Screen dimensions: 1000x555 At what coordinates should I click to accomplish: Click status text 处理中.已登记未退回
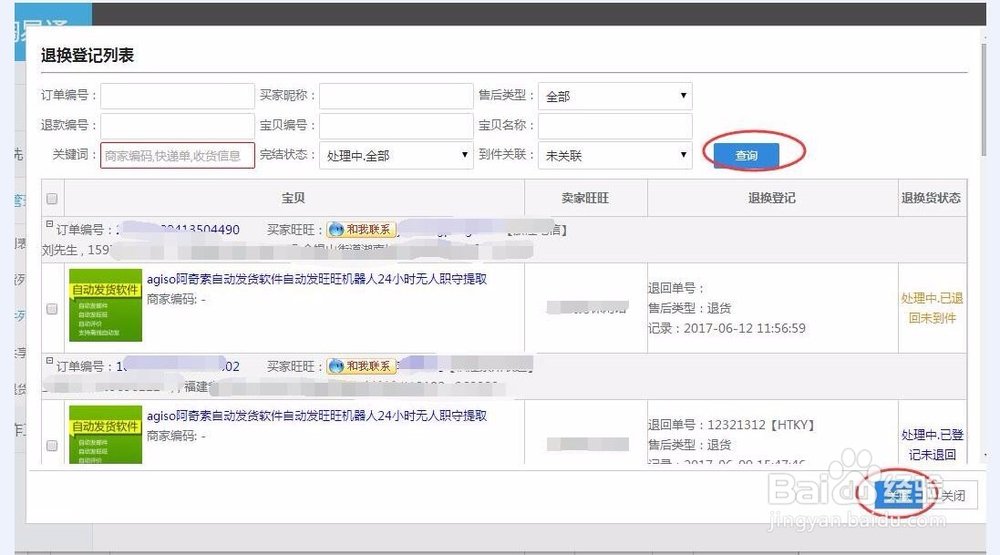932,445
